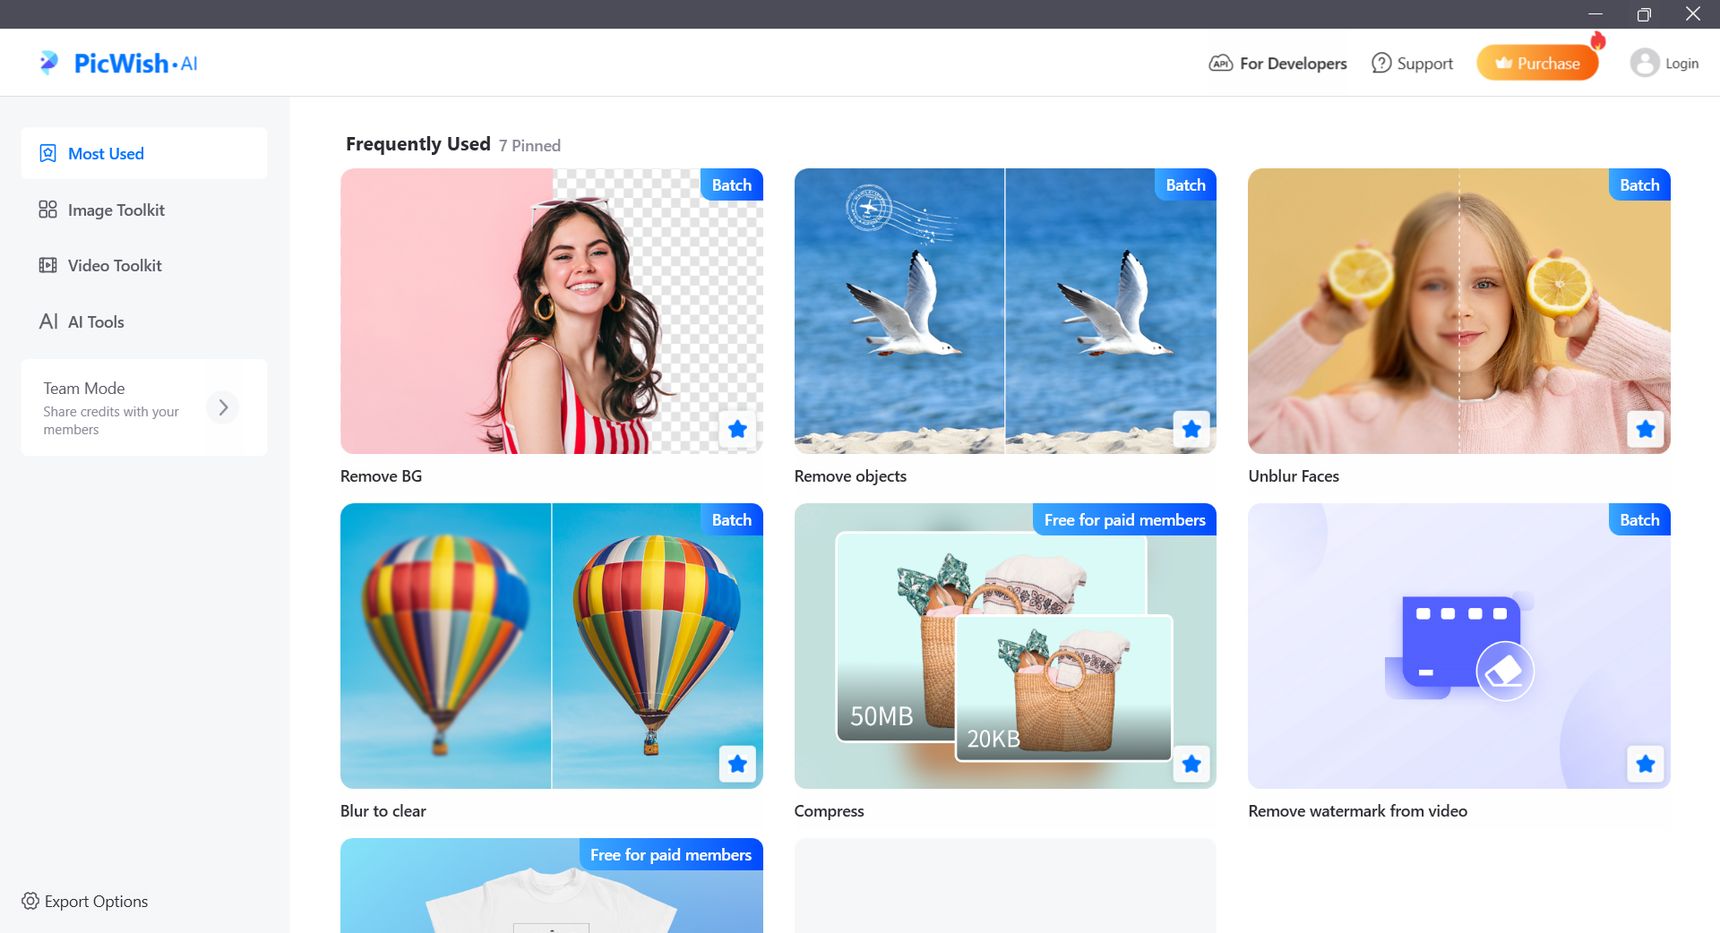
Task: Click the Batch badge on Blur to clear
Action: 731,519
